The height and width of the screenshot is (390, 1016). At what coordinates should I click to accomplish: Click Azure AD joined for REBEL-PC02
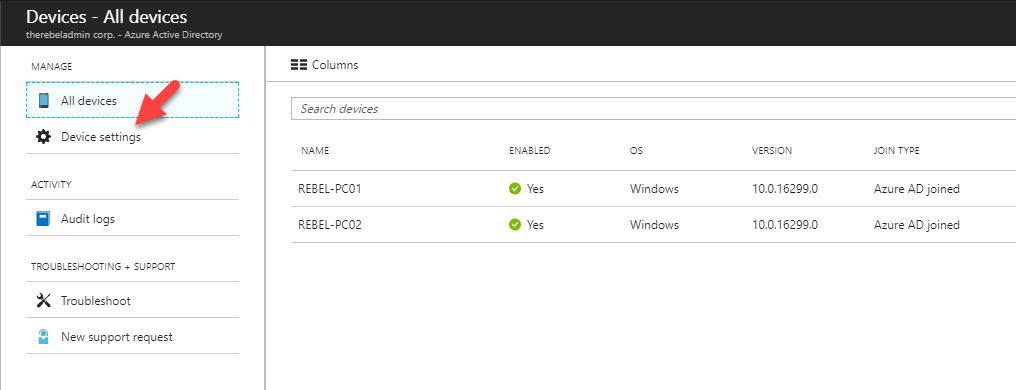click(x=916, y=225)
